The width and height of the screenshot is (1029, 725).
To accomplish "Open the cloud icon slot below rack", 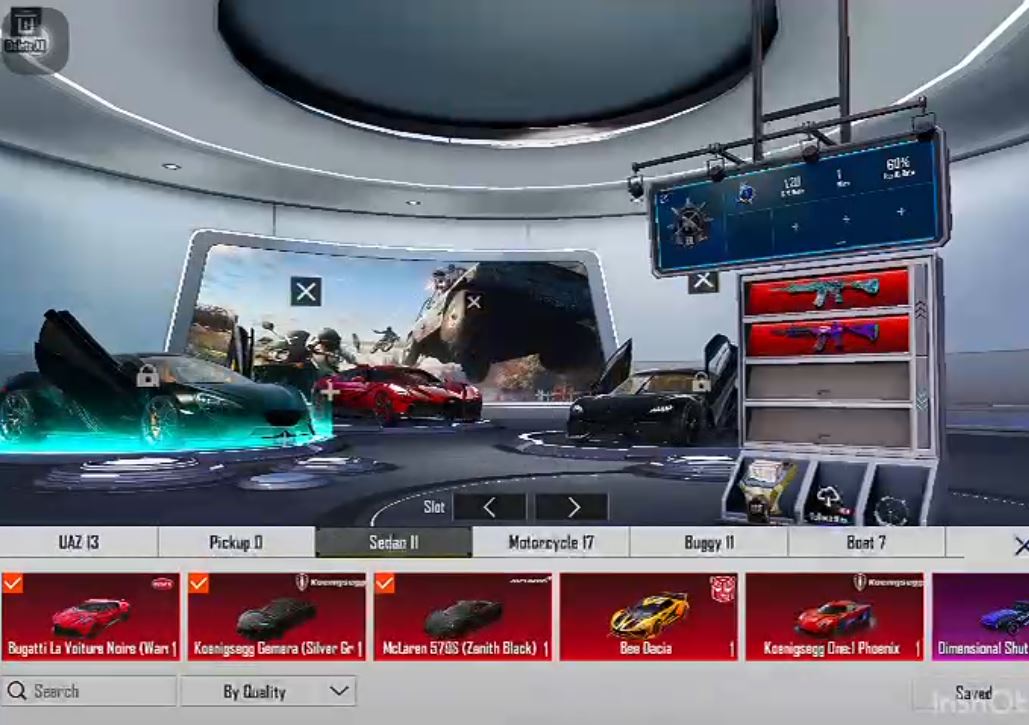I will 830,497.
